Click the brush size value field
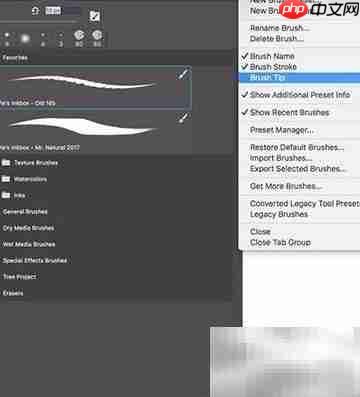 tap(62, 11)
